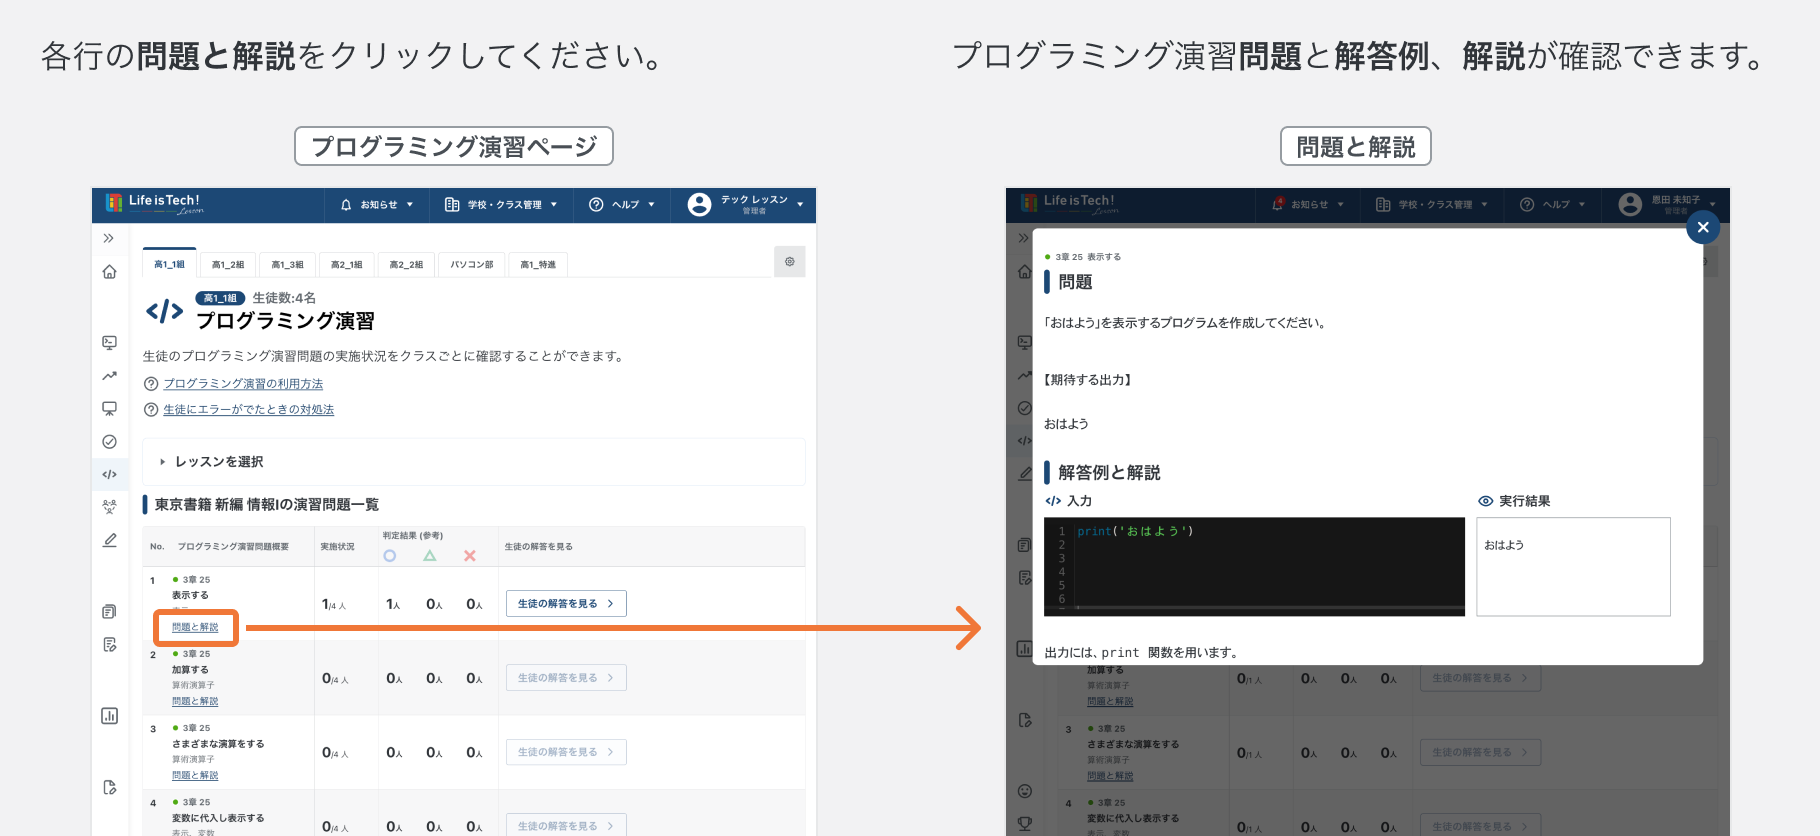Expand the sidebar with the double-chevron icon in left screenshot
1820x836 pixels.
click(x=109, y=238)
